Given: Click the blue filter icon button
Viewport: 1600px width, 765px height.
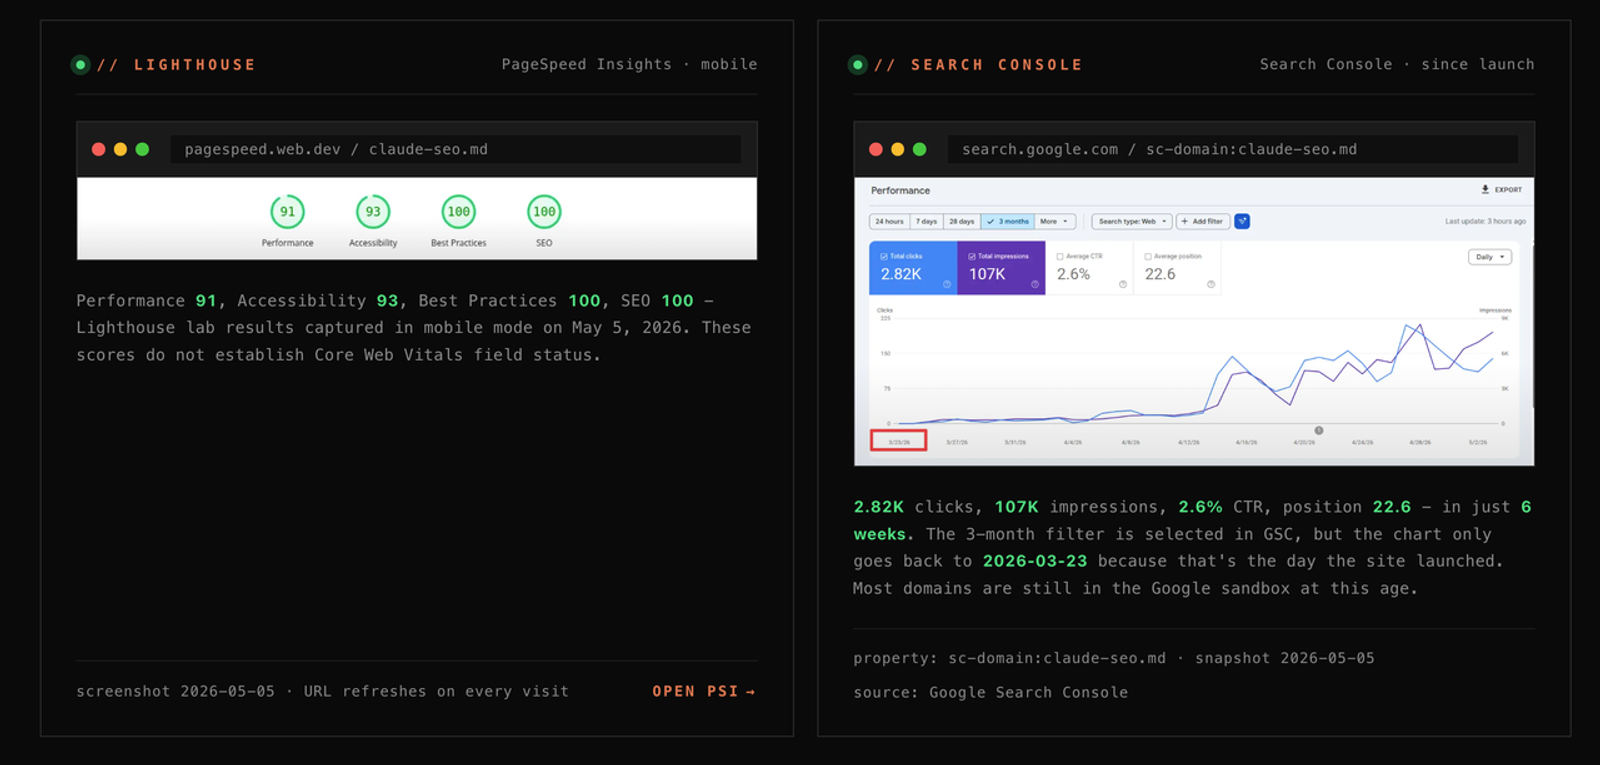Looking at the screenshot, I should coord(1242,221).
